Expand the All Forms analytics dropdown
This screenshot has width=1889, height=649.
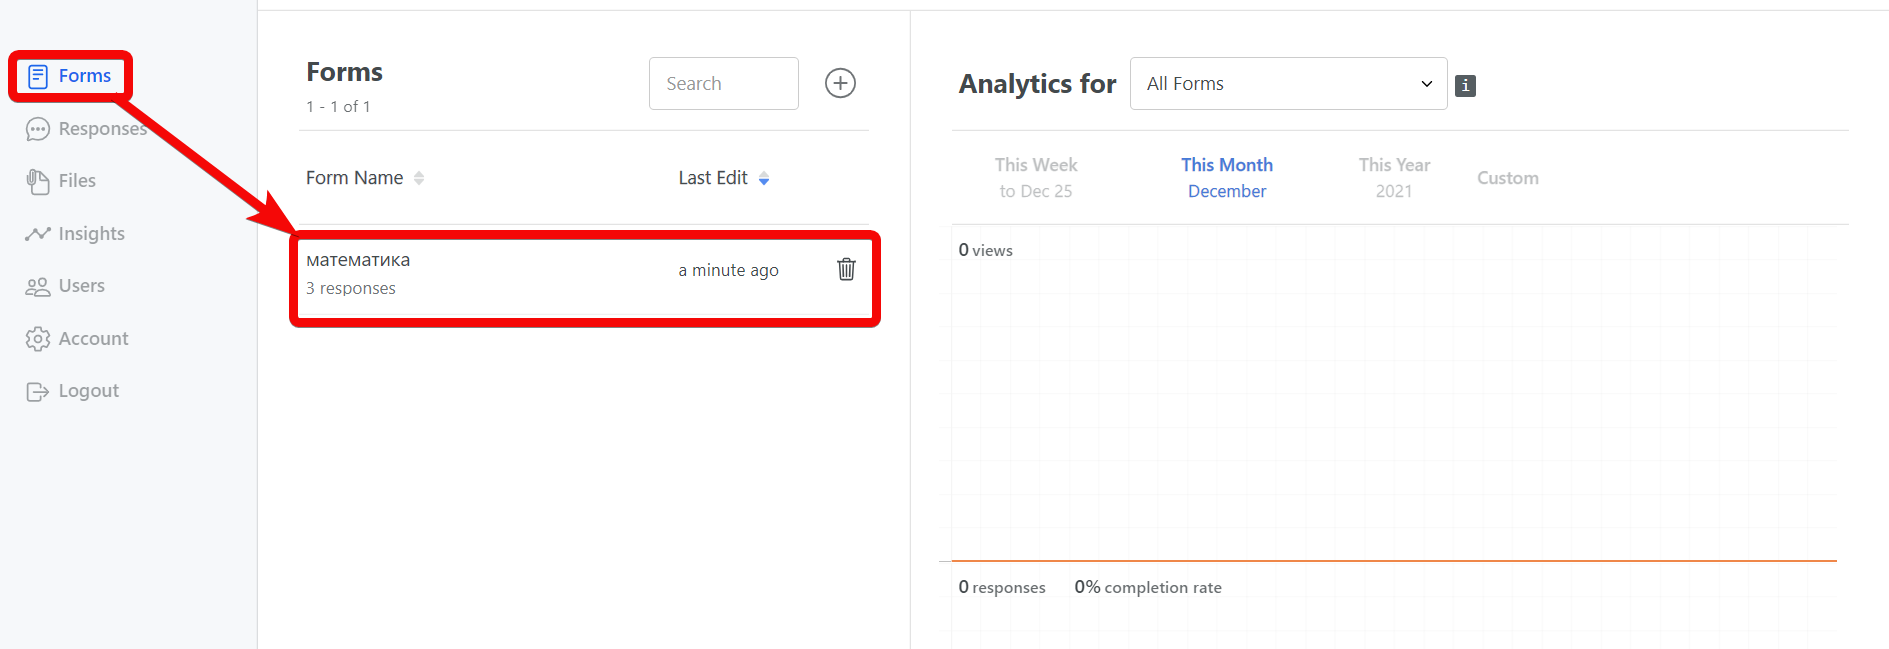point(1288,84)
